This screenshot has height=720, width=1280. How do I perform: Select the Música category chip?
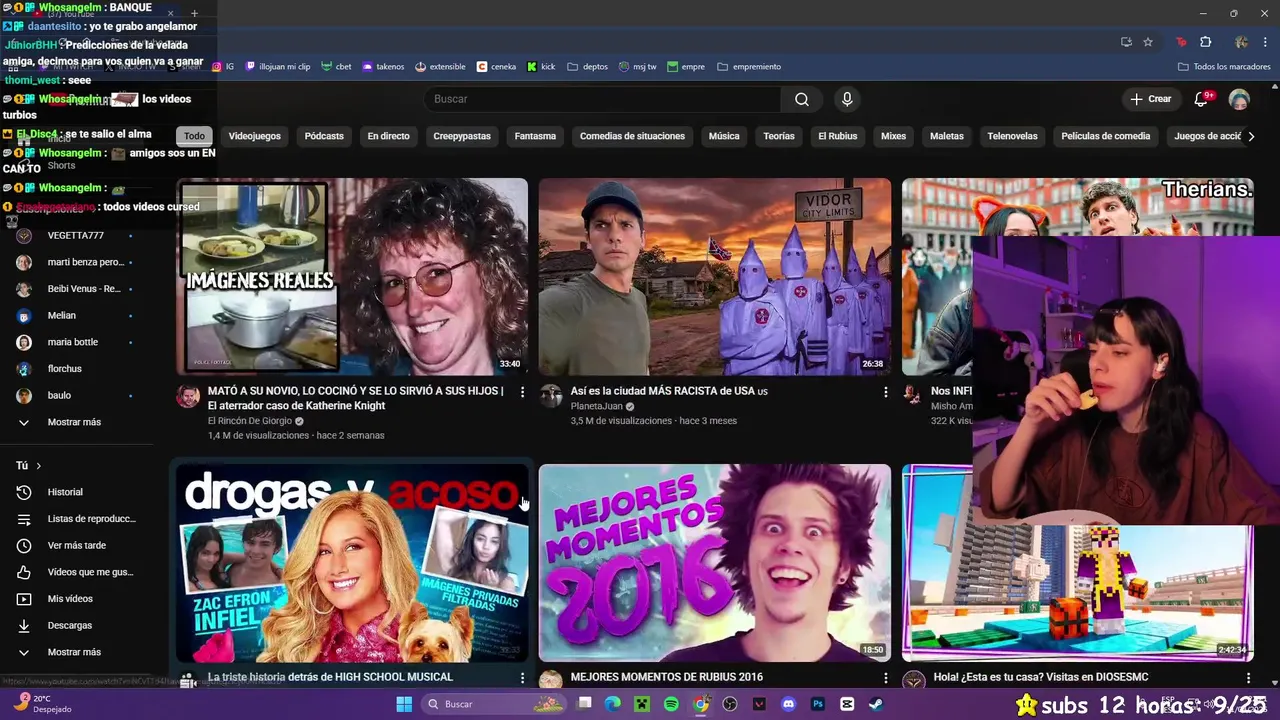(724, 136)
